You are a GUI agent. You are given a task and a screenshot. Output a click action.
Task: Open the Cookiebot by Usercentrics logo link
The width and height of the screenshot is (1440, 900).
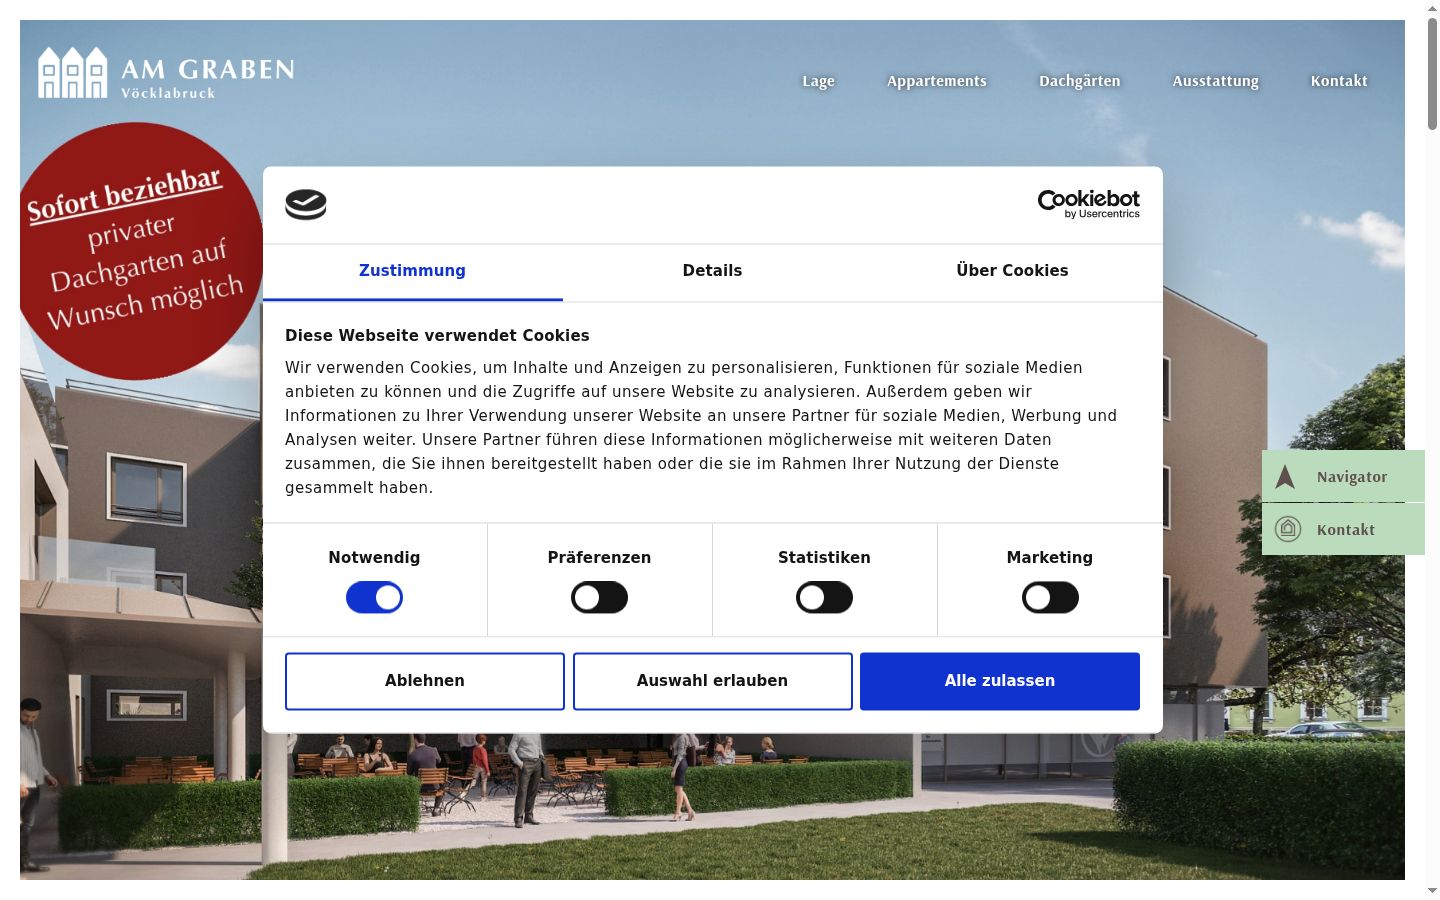1088,204
